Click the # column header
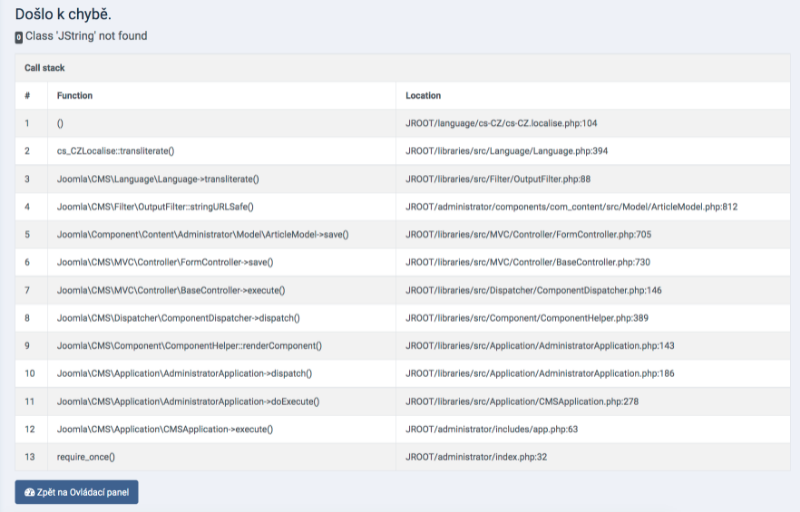Image resolution: width=800 pixels, height=512 pixels. click(x=27, y=96)
